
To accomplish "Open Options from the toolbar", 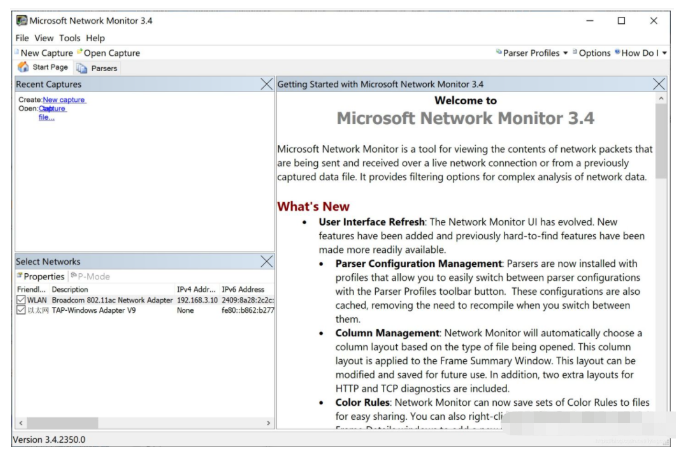I will 592,53.
